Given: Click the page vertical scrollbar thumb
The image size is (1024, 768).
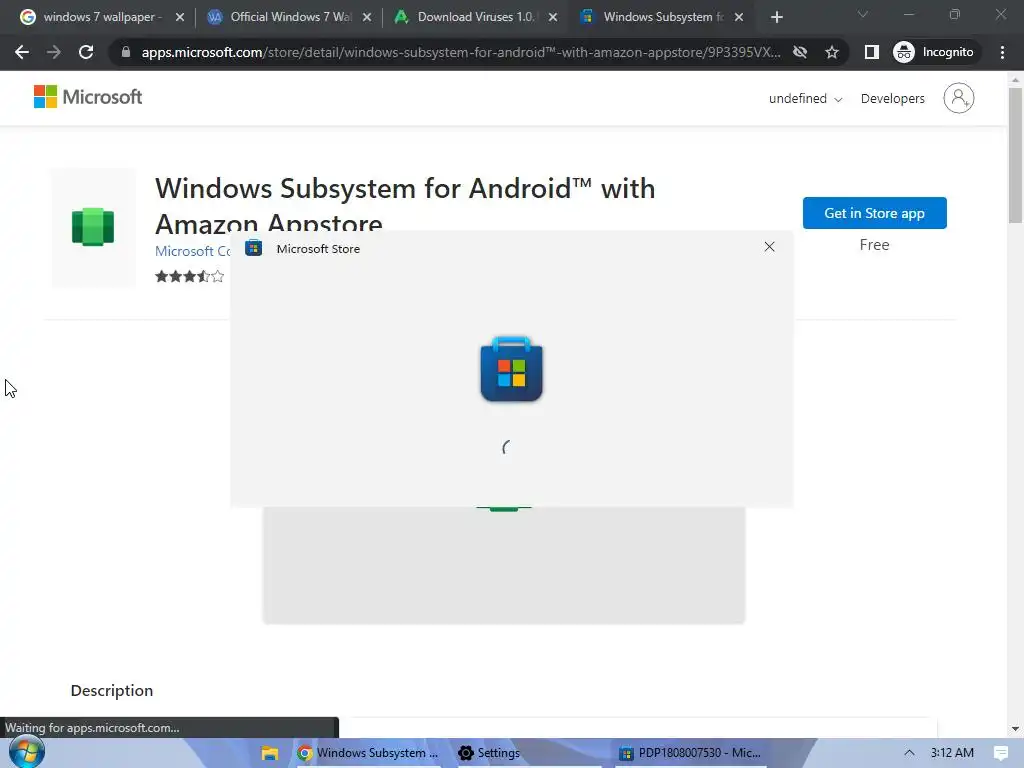Looking at the screenshot, I should 1015,155.
